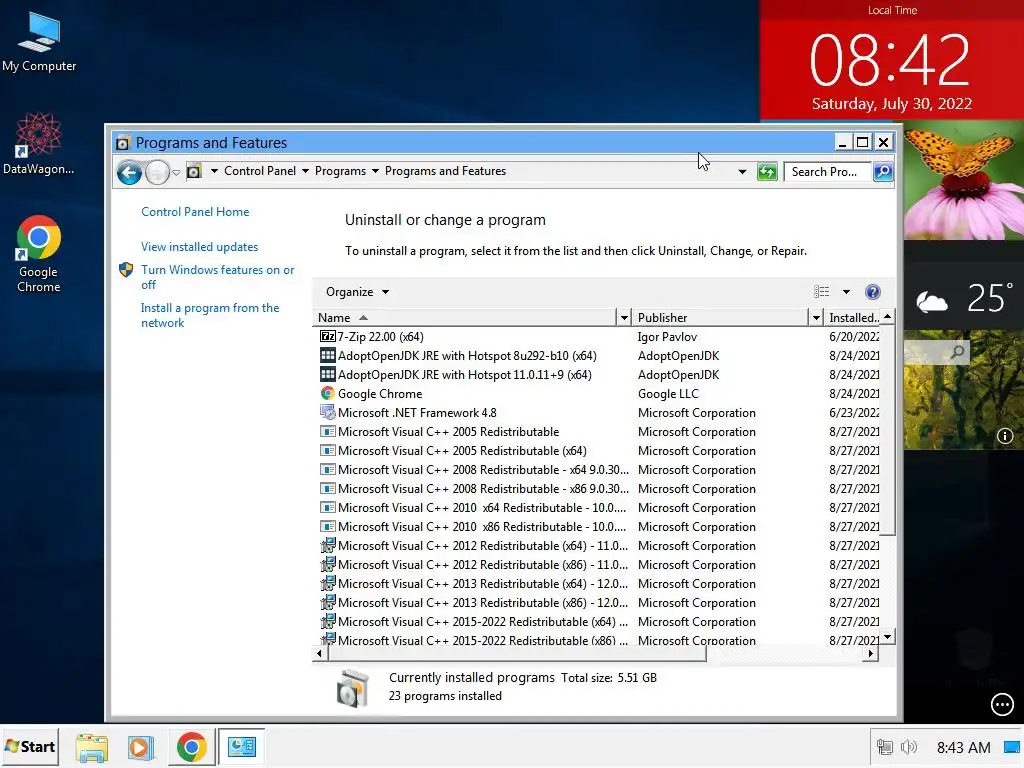
Task: Click the horizontal scrollbar thumb
Action: coord(516,654)
